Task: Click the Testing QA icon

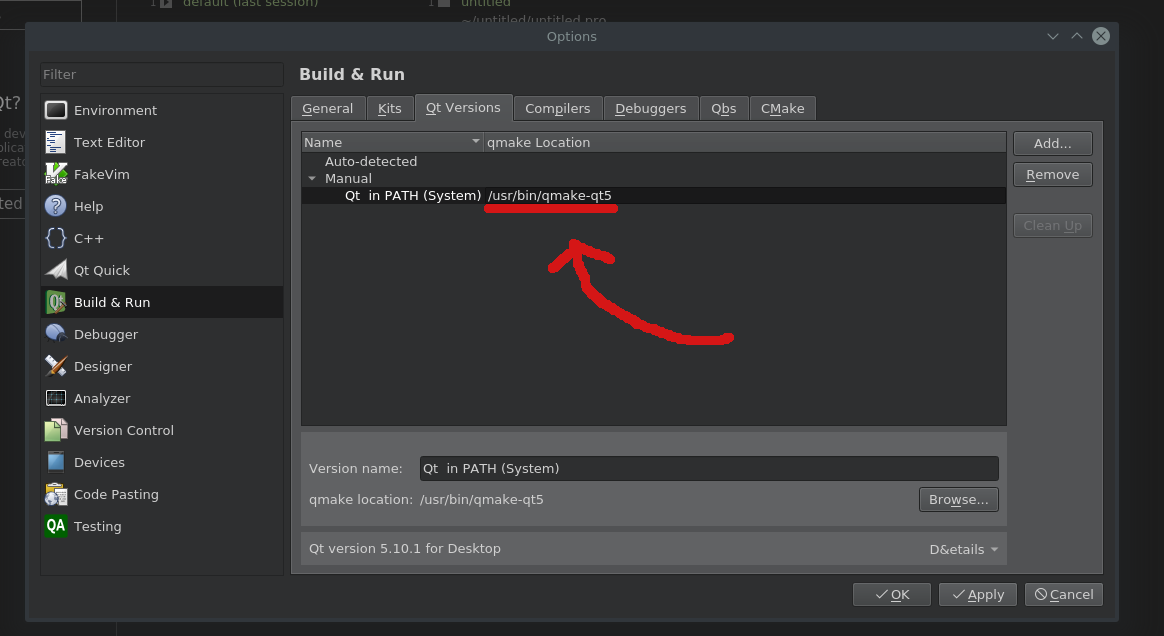Action: (x=56, y=525)
